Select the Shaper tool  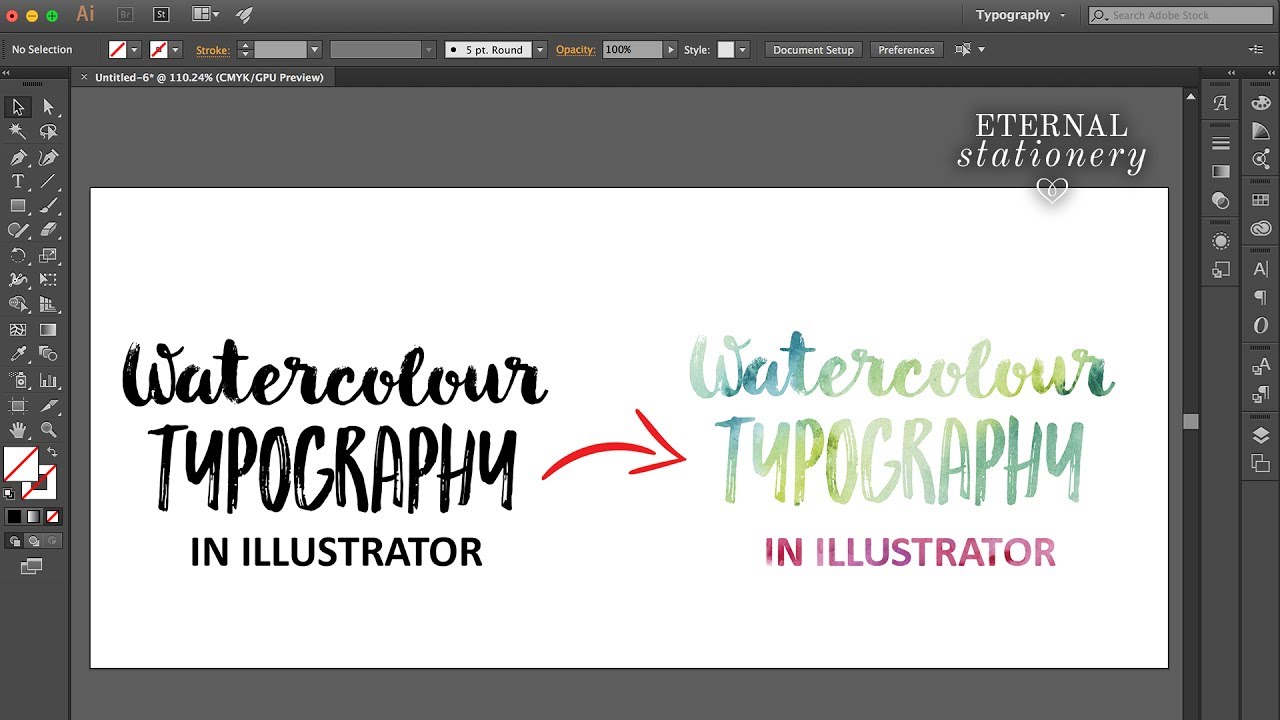[18, 230]
